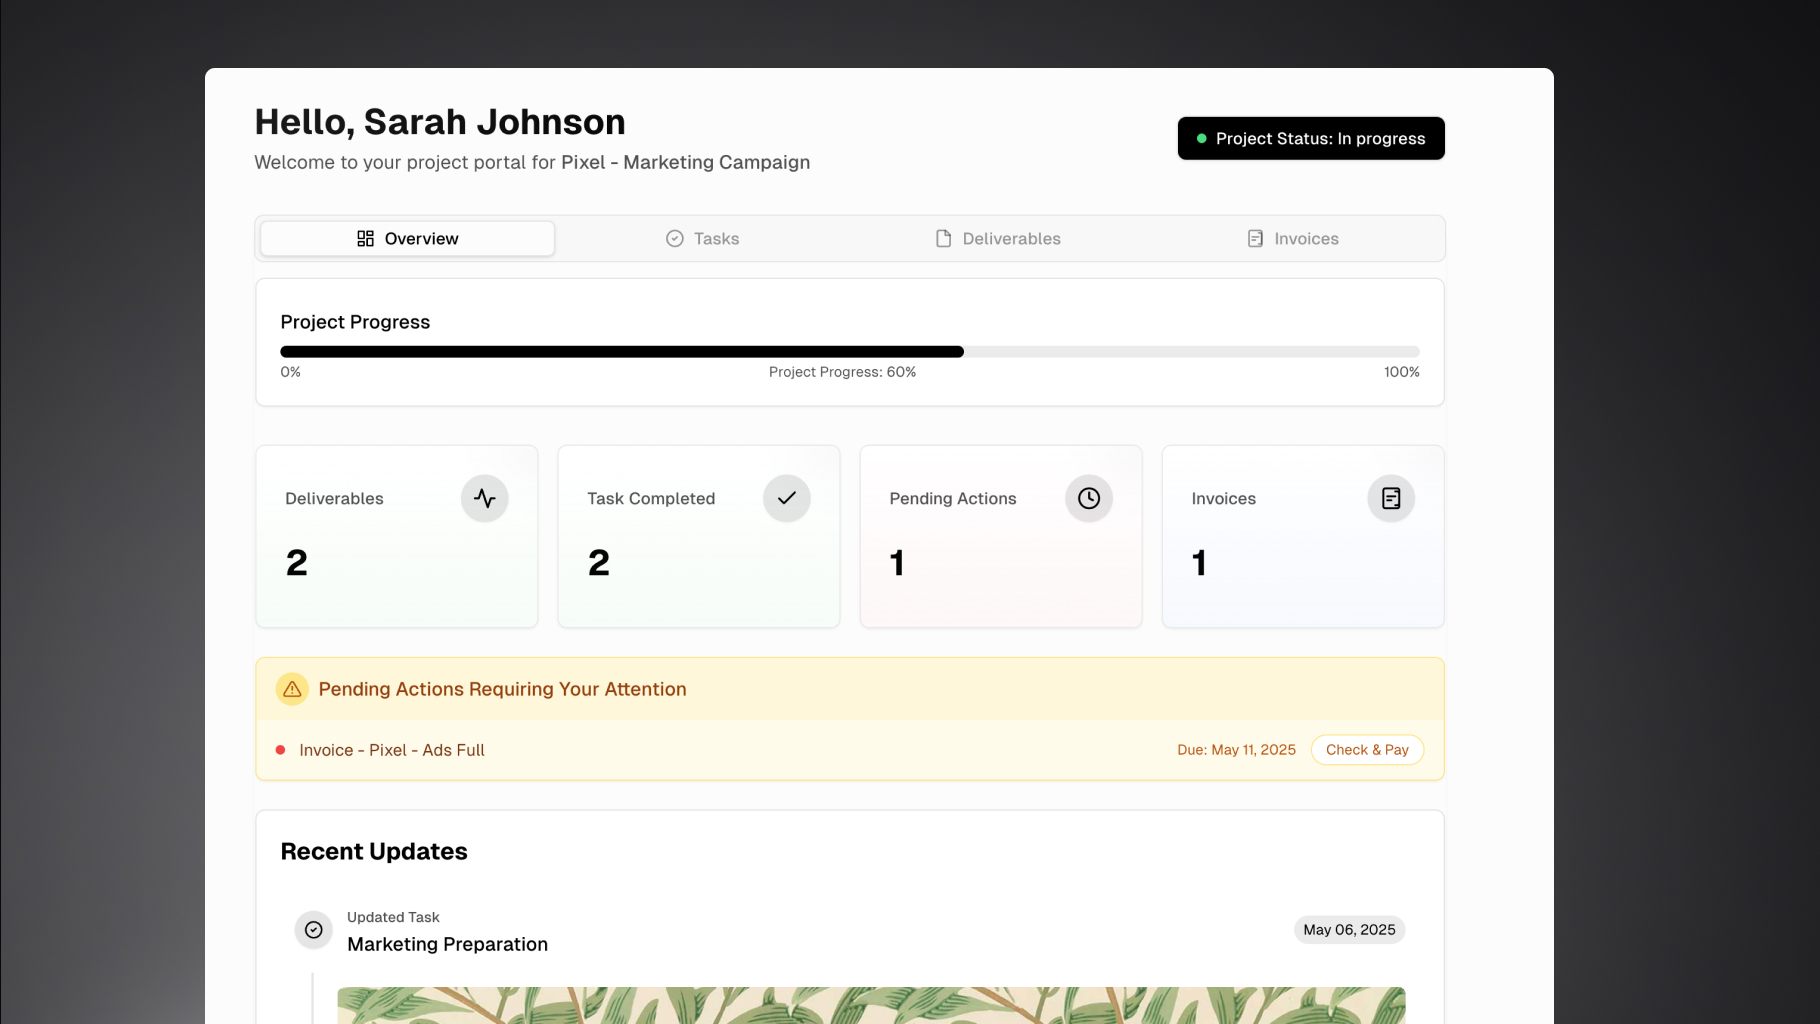Image resolution: width=1820 pixels, height=1024 pixels.
Task: Click the Tasks checkmark circle icon
Action: click(x=675, y=238)
